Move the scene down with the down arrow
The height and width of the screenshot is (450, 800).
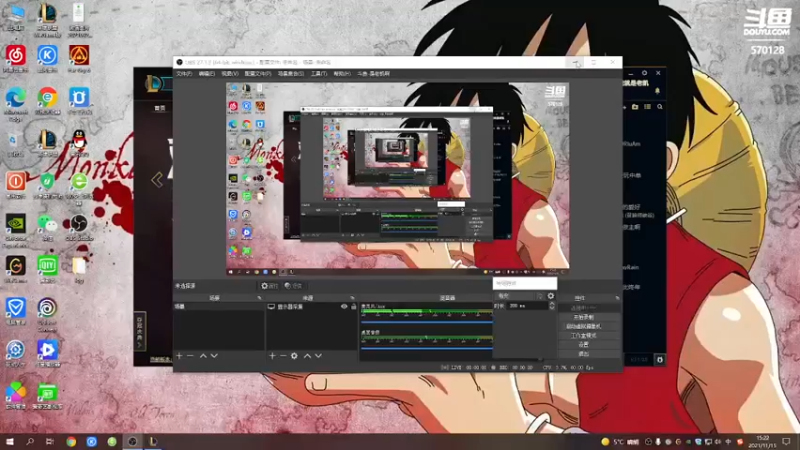click(x=214, y=356)
